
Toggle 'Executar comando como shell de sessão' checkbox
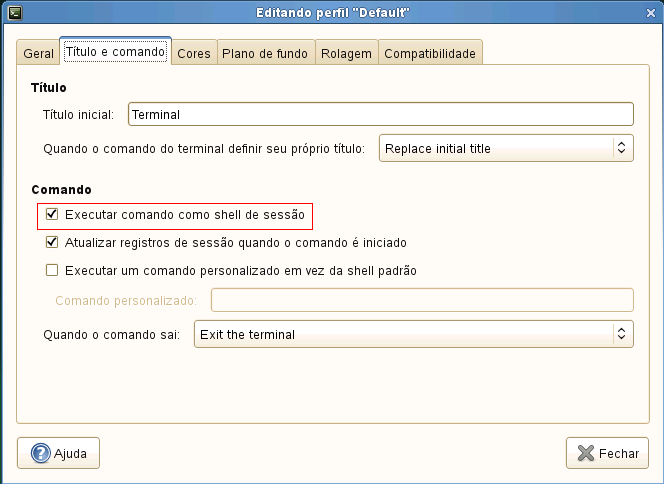coord(52,214)
